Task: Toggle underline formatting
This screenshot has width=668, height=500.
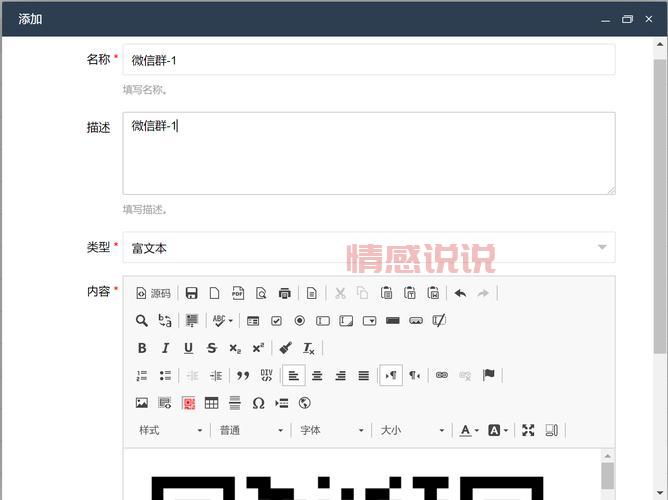Action: pyautogui.click(x=188, y=348)
